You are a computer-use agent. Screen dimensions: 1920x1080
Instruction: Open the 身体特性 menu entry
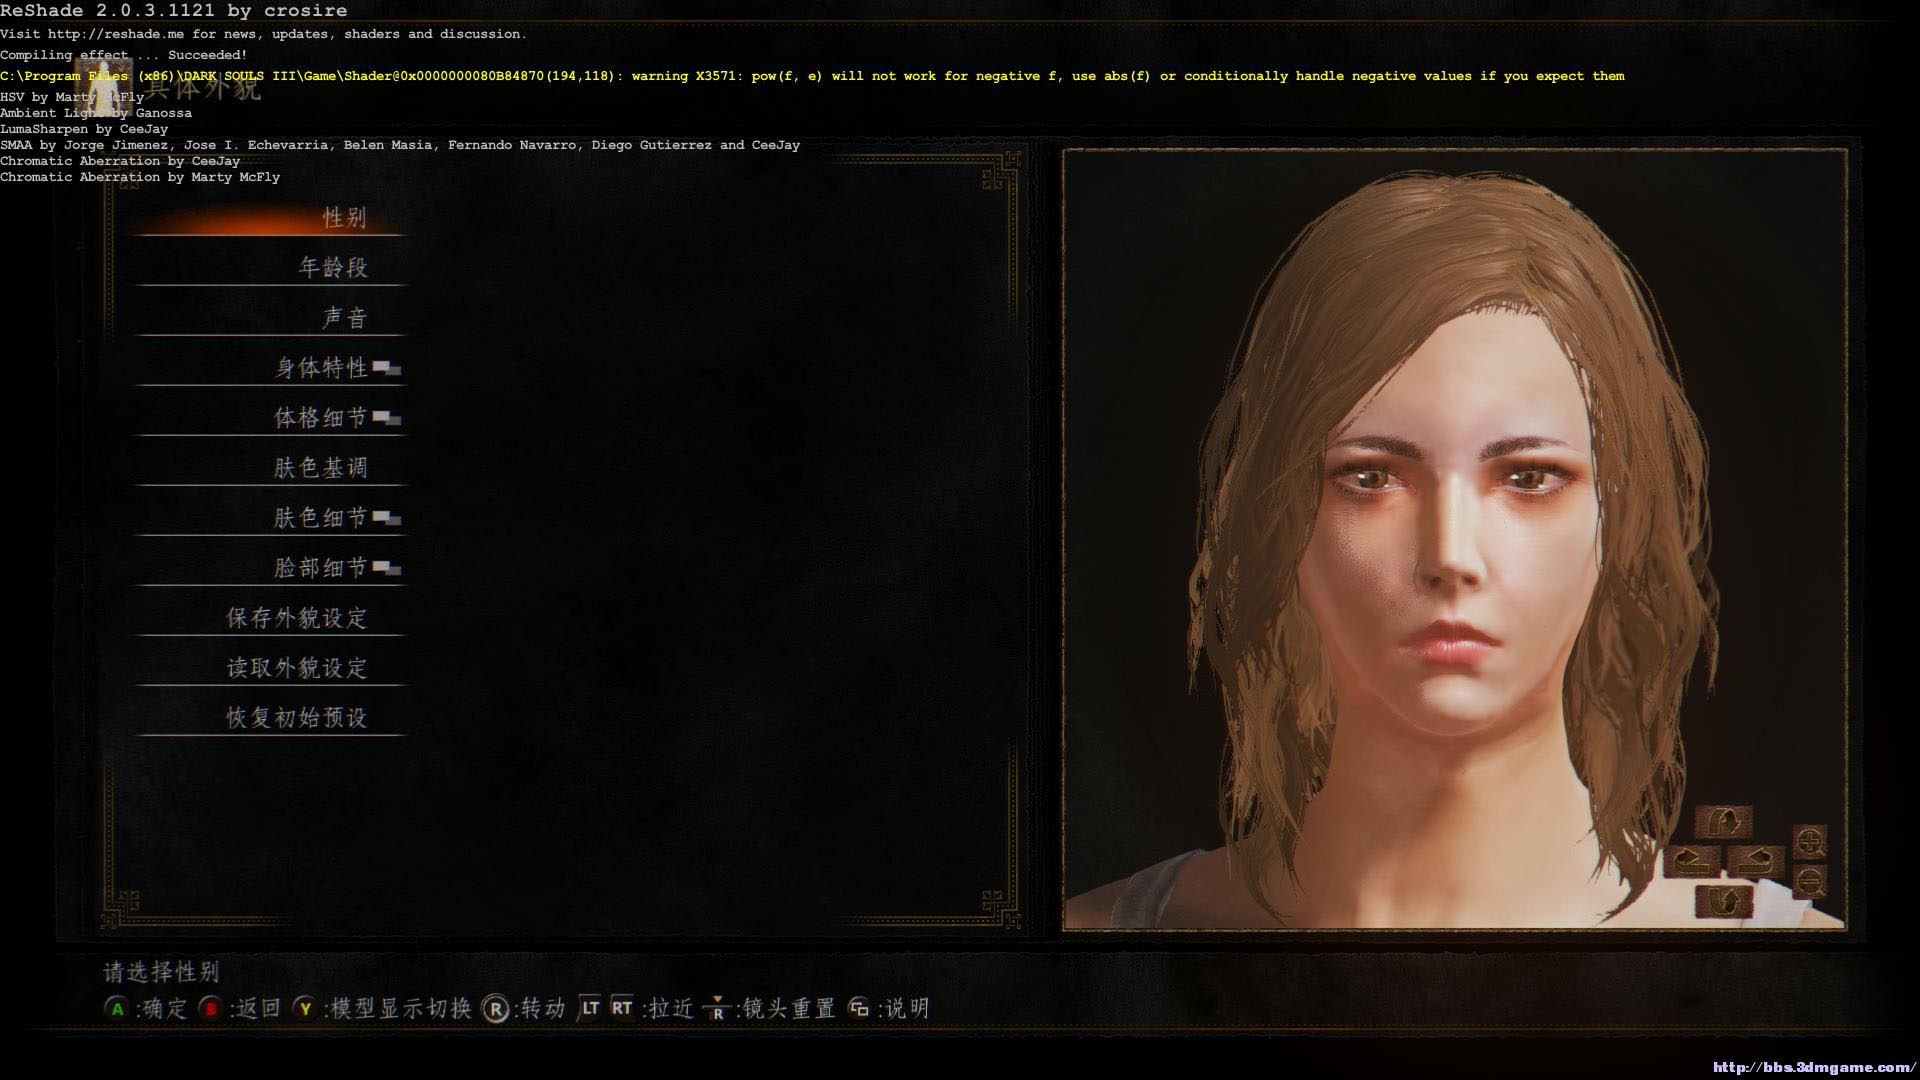pos(270,368)
